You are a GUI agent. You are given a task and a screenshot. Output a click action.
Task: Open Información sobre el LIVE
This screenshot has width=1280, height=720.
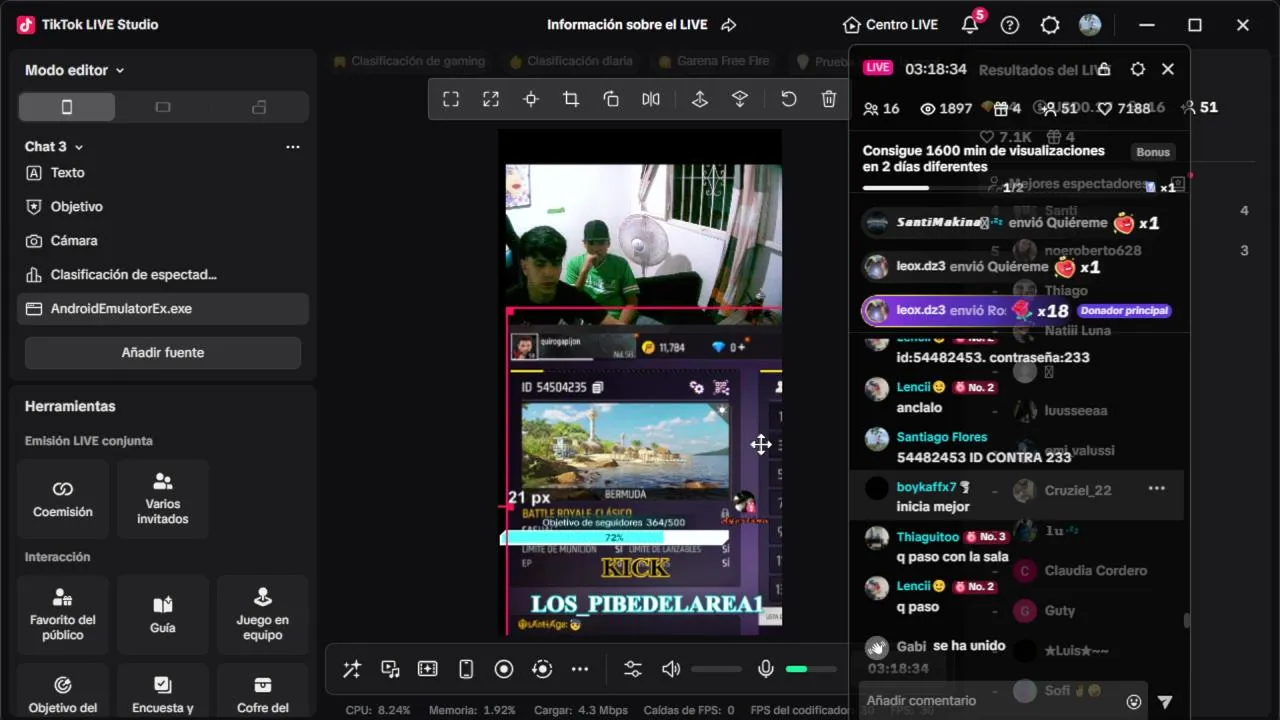pos(627,25)
